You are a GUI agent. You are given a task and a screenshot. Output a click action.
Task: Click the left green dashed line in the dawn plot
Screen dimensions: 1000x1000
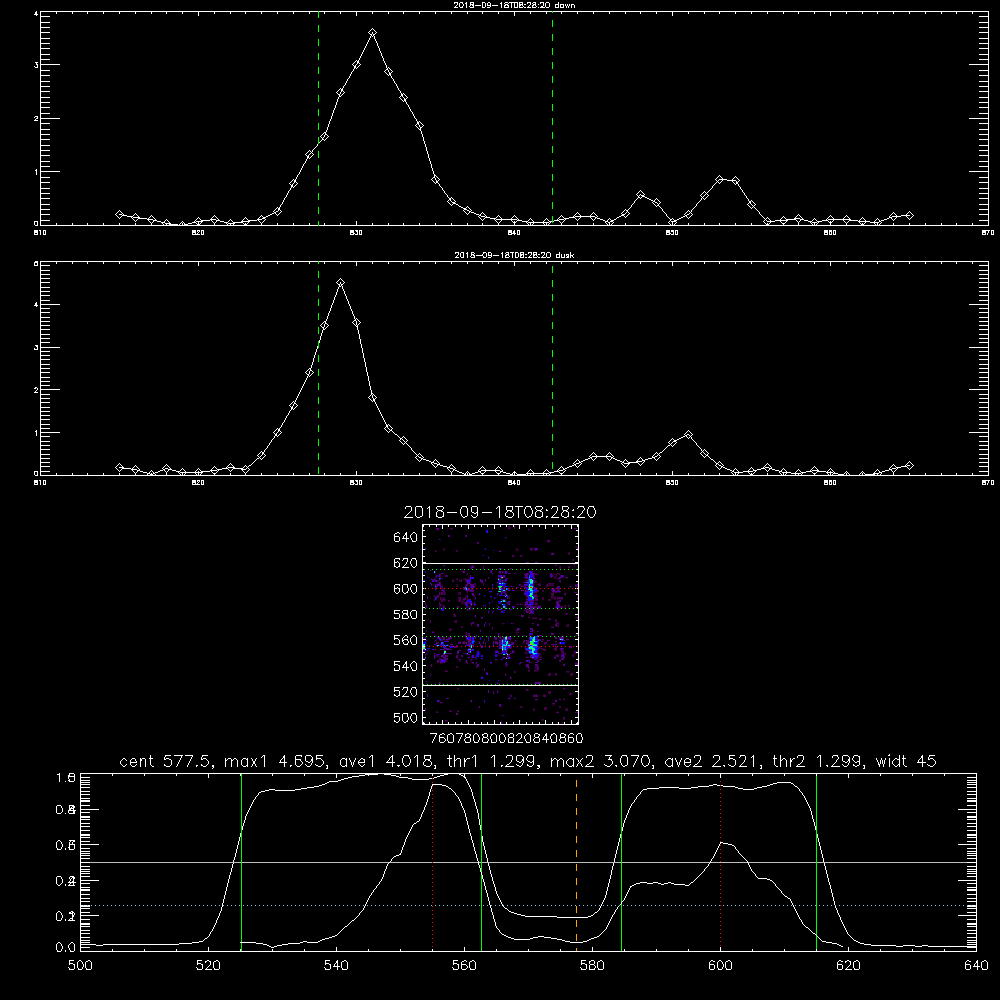318,118
